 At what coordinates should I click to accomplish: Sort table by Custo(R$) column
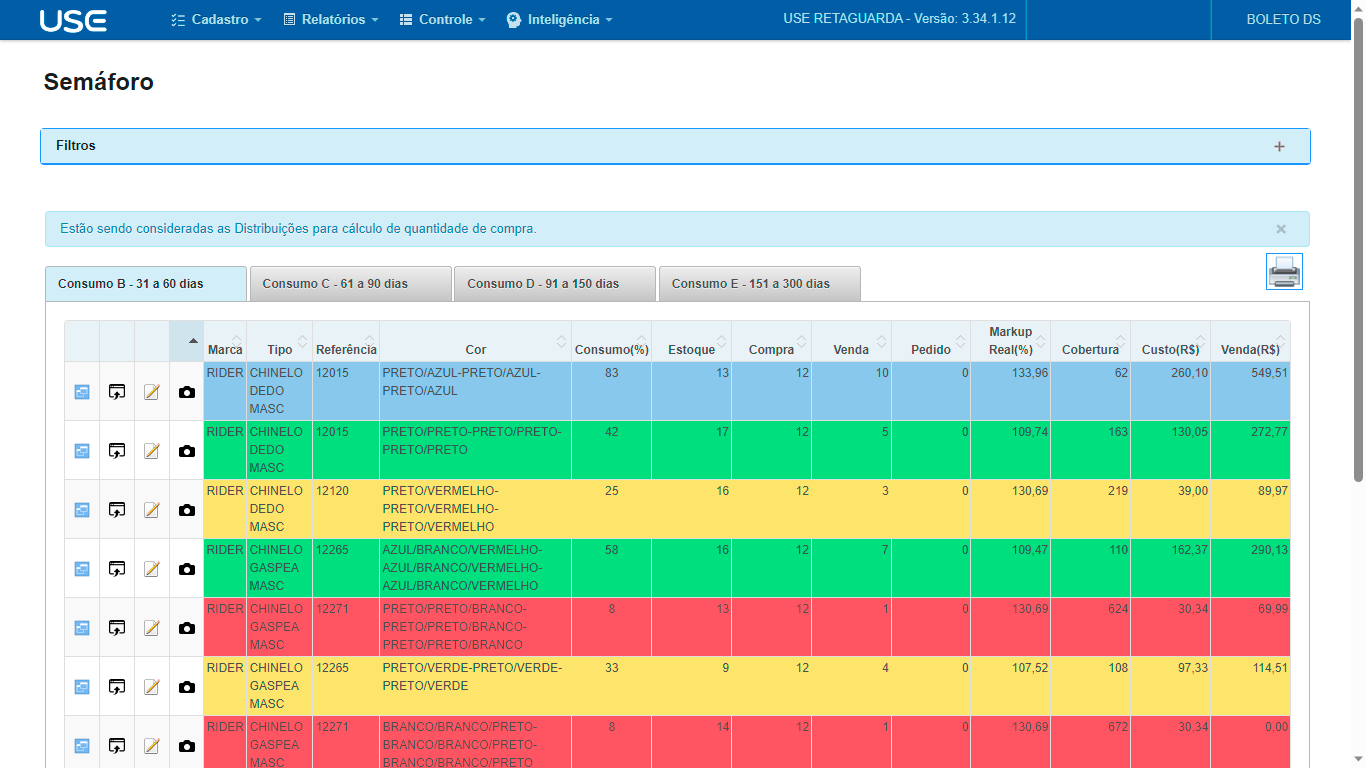[x=1171, y=341]
